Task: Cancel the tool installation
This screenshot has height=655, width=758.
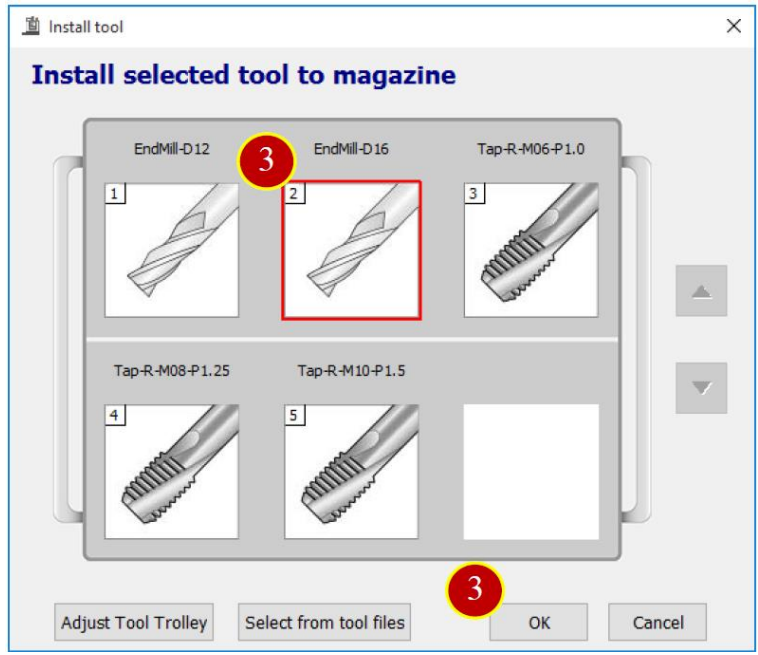Action: (657, 622)
